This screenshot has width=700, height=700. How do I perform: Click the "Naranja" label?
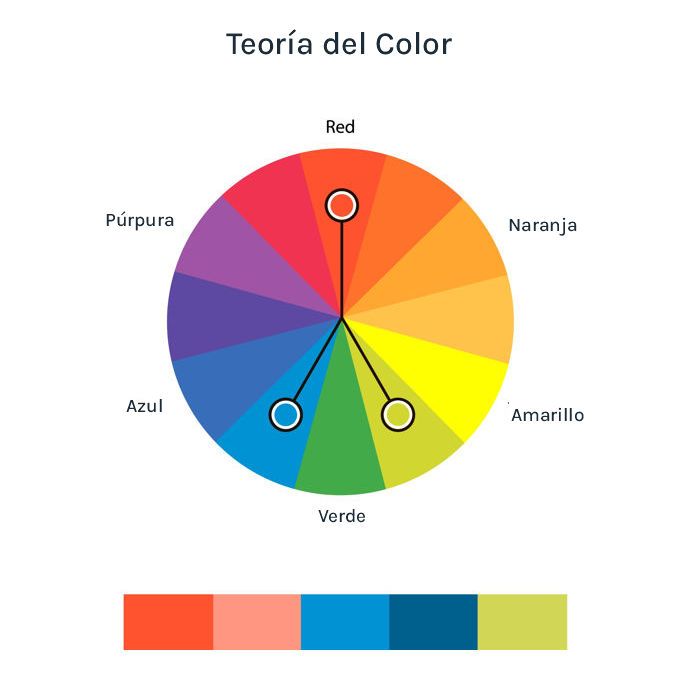tap(543, 225)
